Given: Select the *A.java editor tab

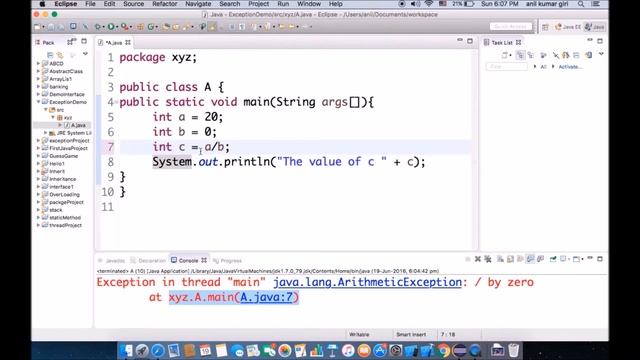Looking at the screenshot, I should 114,42.
